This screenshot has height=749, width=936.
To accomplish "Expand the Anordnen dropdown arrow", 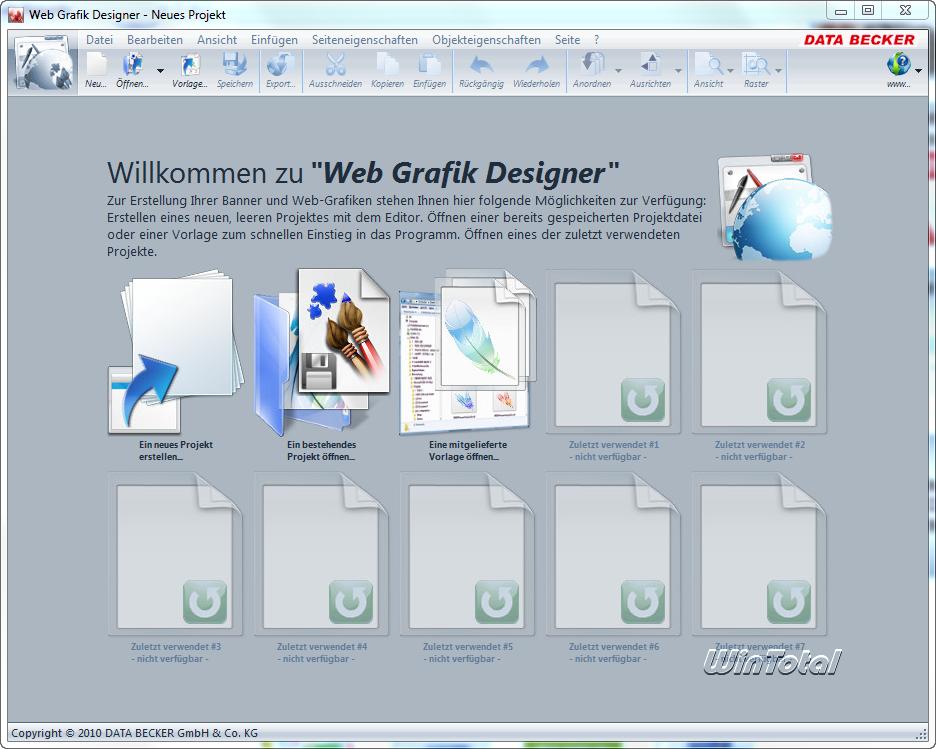I will 618,70.
